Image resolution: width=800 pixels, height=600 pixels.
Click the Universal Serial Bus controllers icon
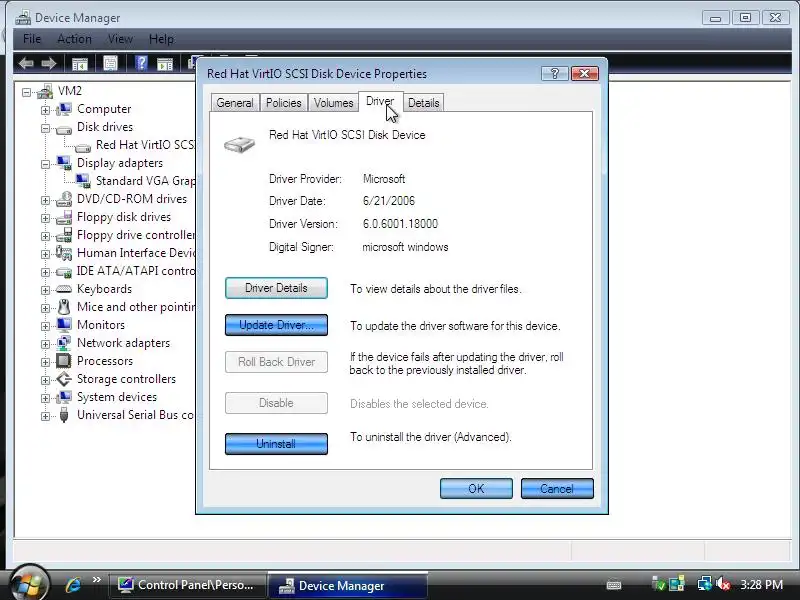coord(64,415)
